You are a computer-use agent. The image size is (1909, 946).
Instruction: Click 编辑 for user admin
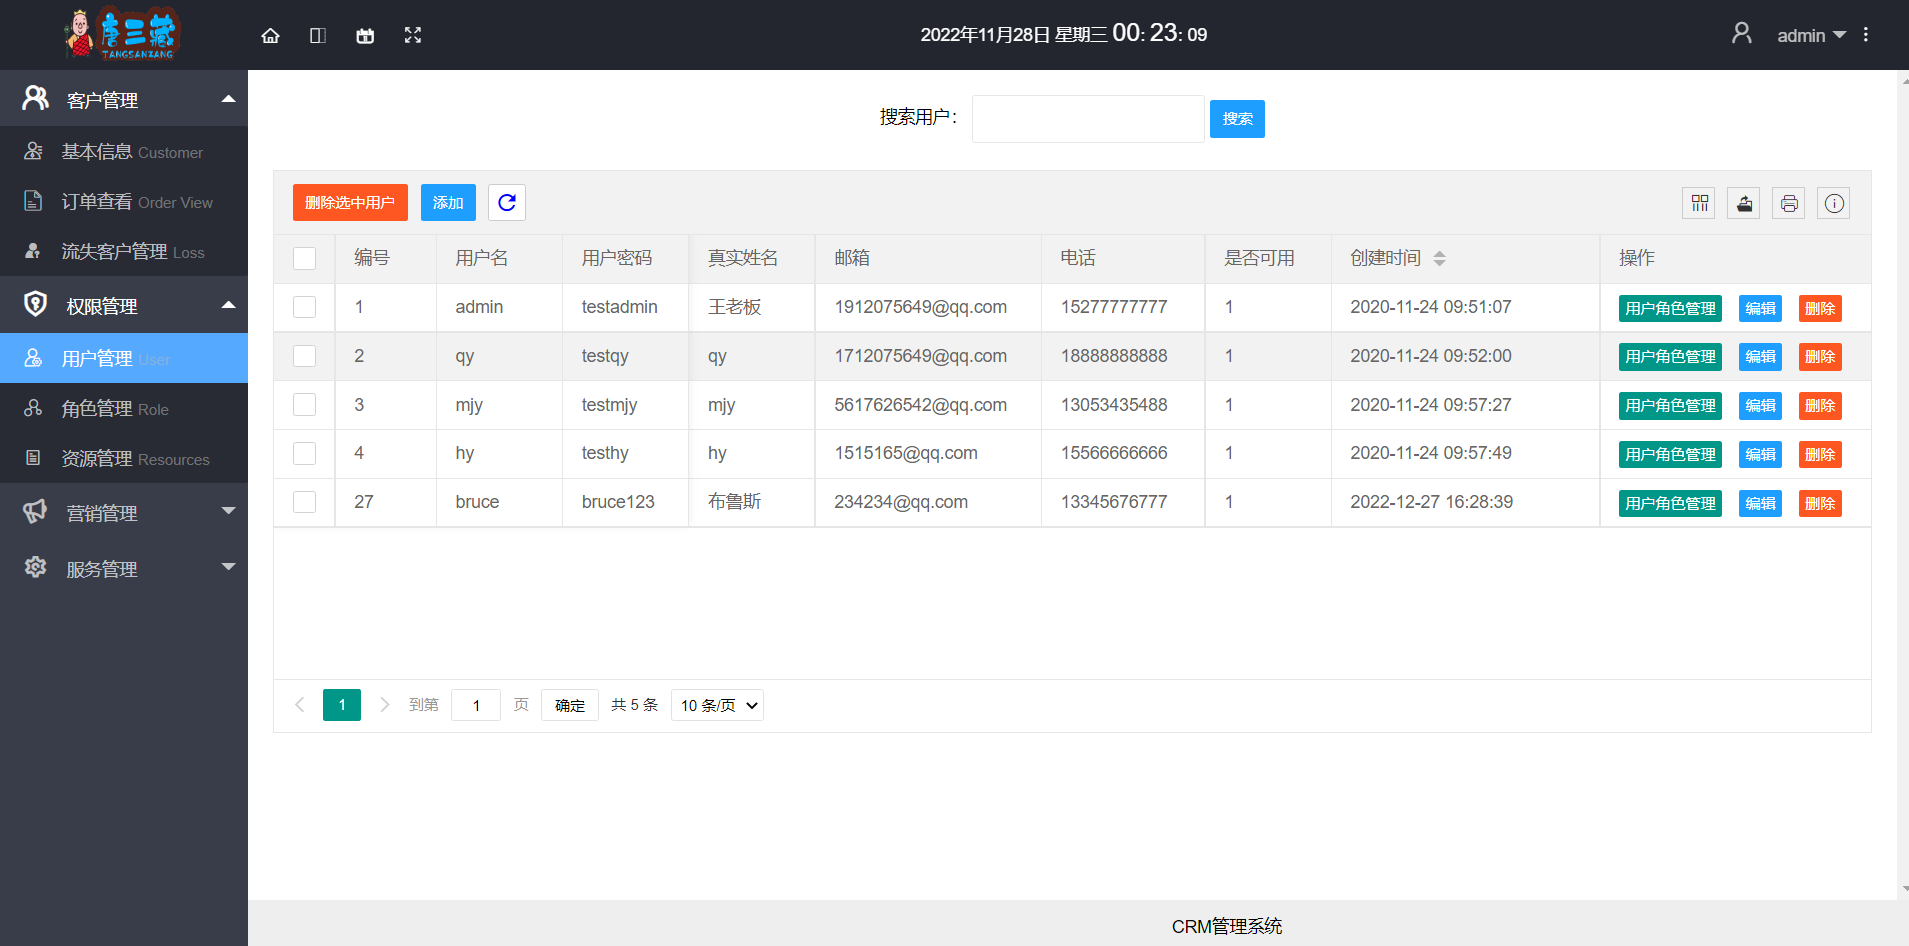[1760, 308]
